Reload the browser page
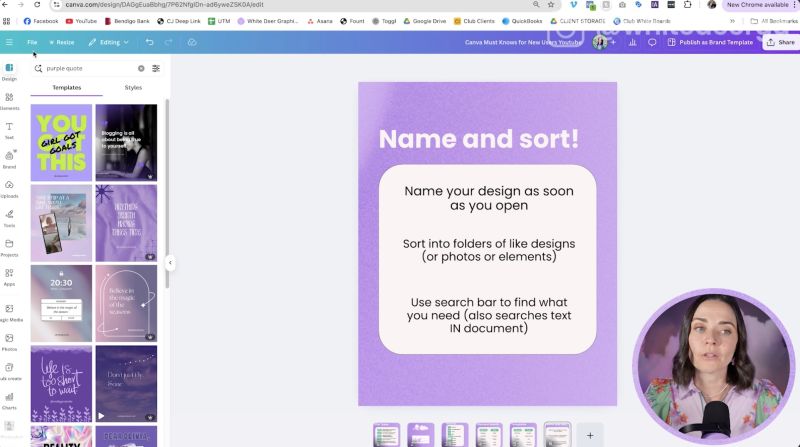This screenshot has height=447, width=800. (37, 5)
